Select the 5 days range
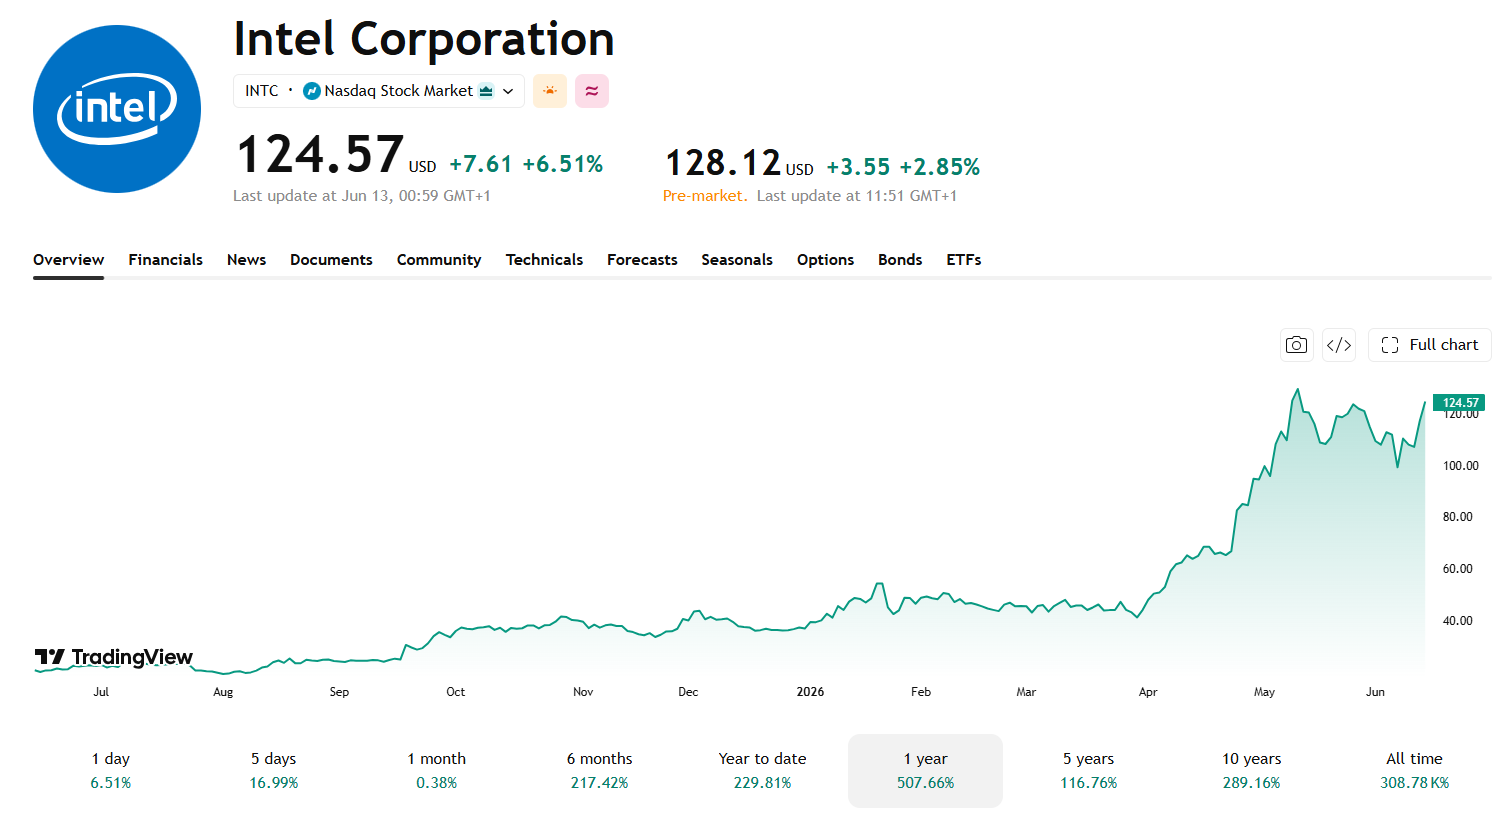 point(274,771)
